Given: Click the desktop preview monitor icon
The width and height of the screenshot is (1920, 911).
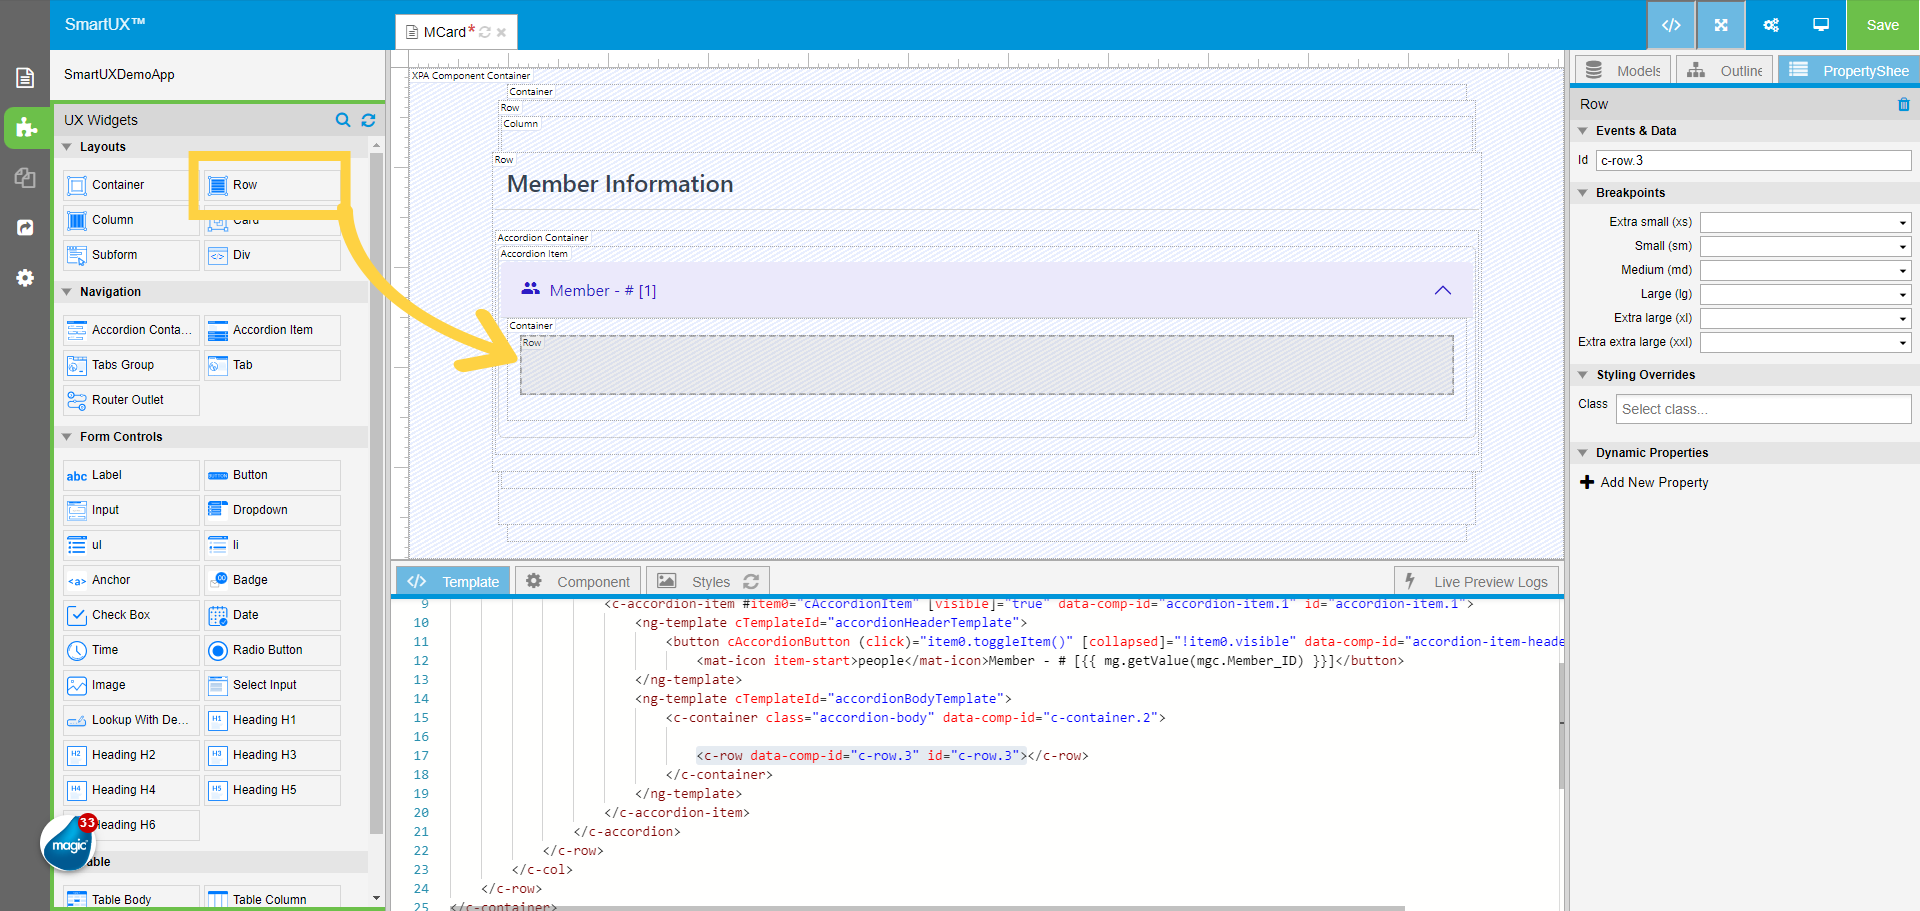Looking at the screenshot, I should coord(1821,25).
